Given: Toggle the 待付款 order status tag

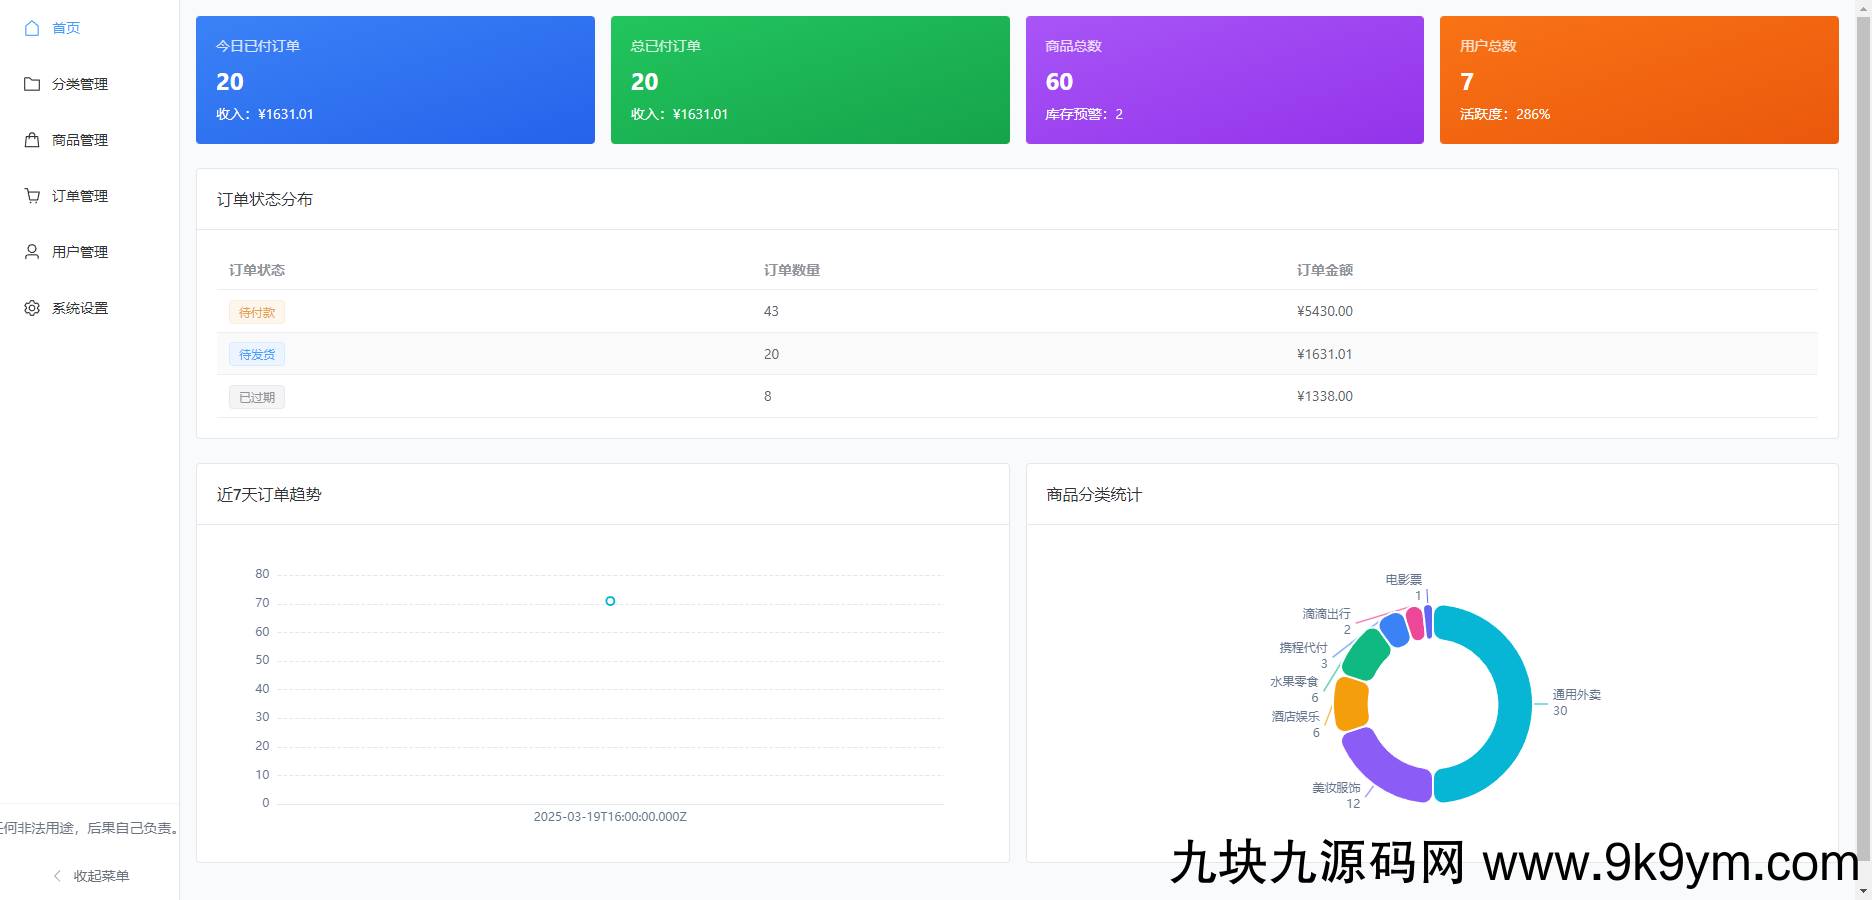Looking at the screenshot, I should (x=256, y=311).
